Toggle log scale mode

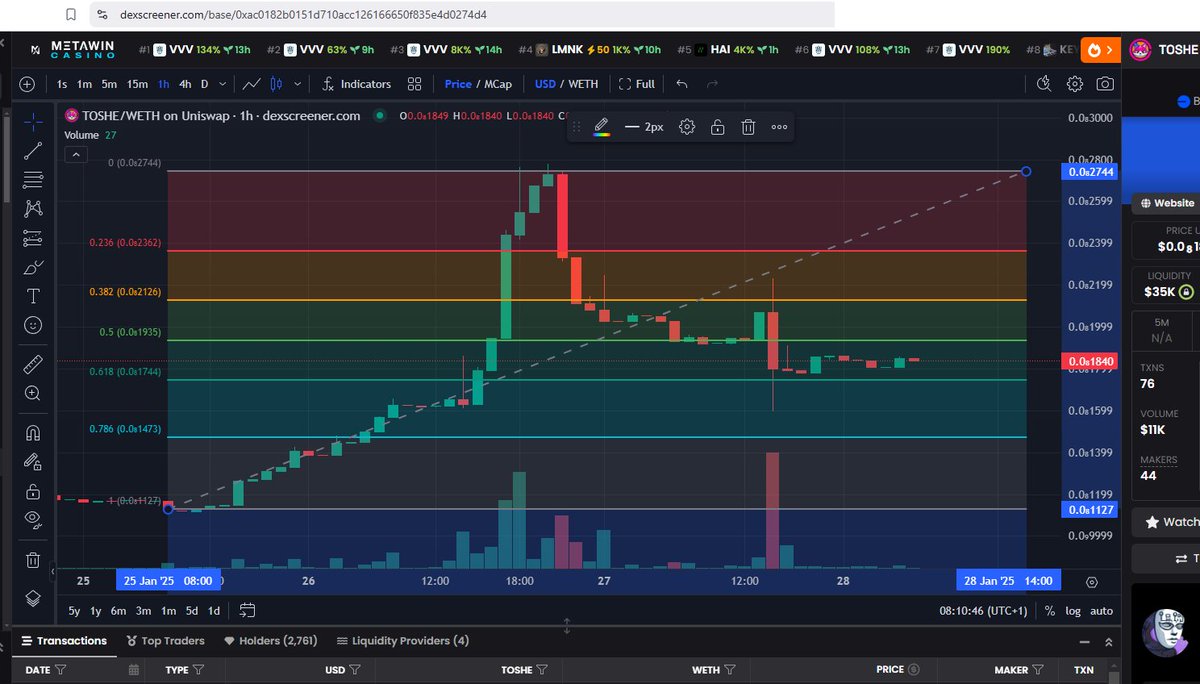pos(1073,610)
